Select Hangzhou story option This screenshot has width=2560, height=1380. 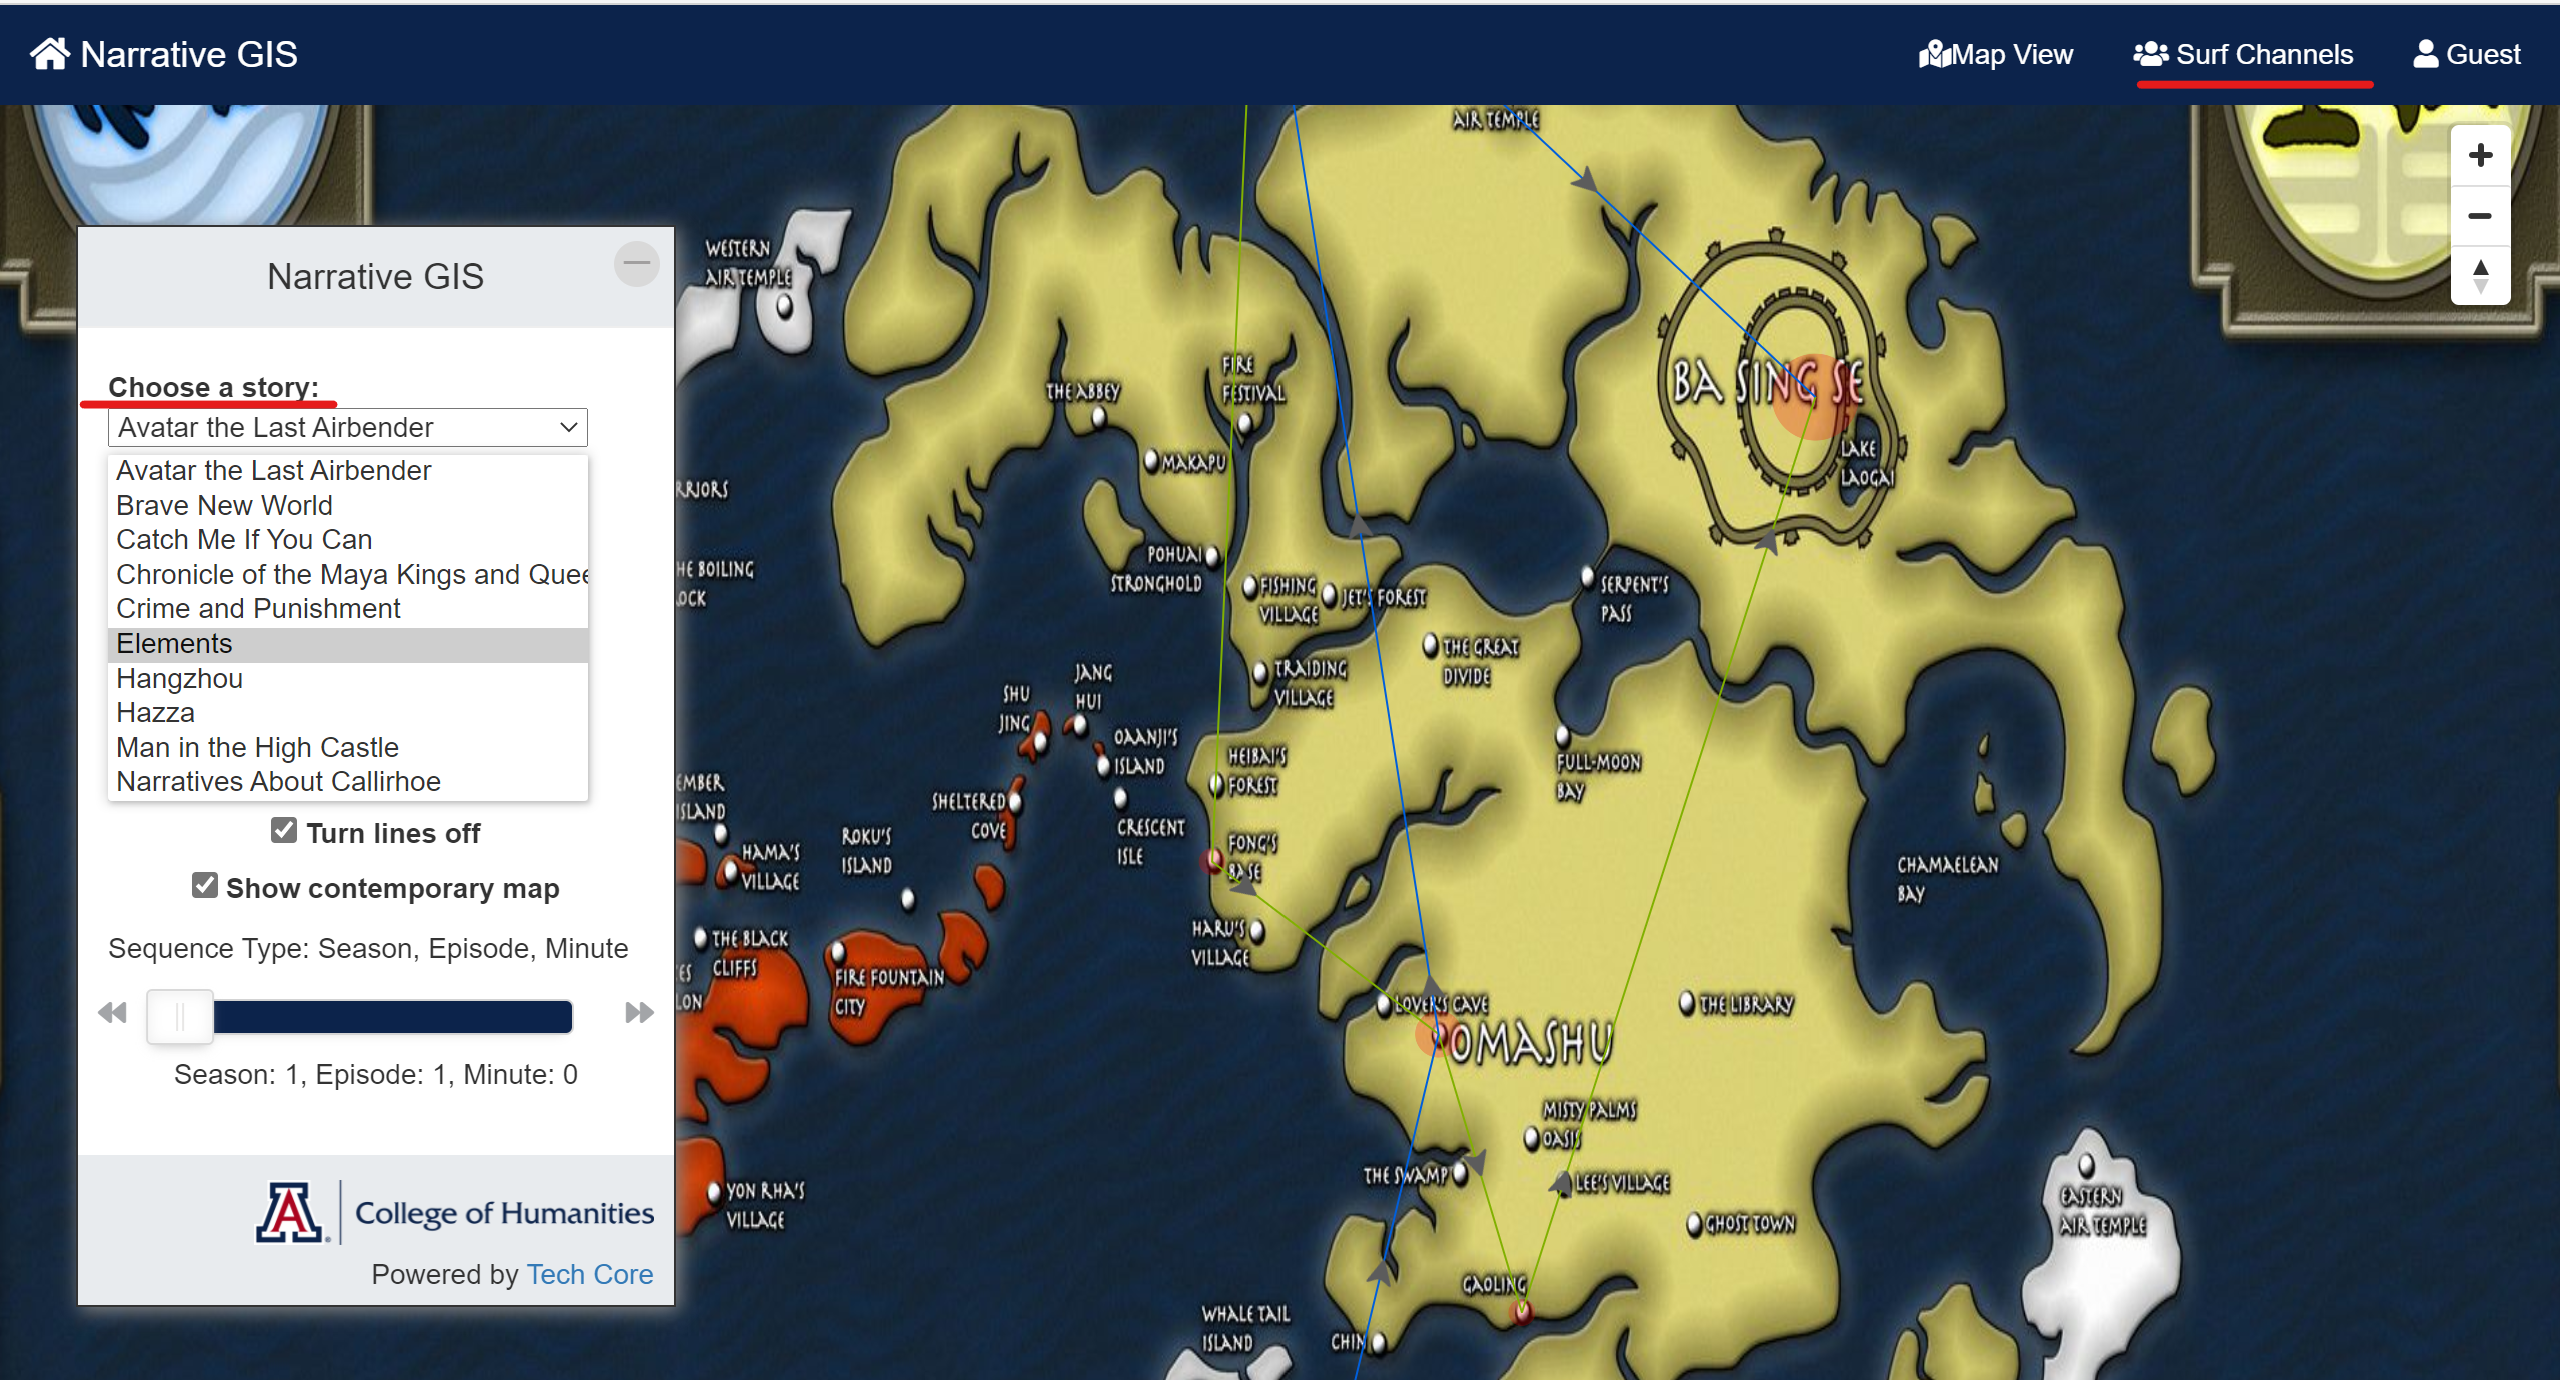pos(347,679)
